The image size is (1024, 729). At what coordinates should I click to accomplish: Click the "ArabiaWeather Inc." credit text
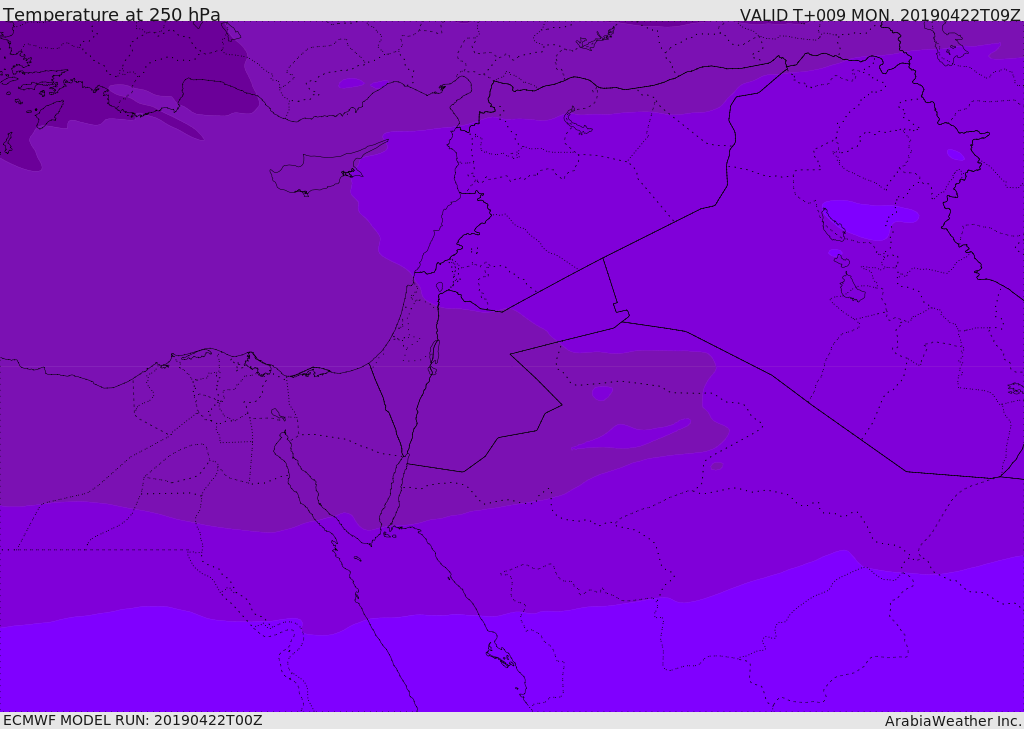click(x=953, y=721)
